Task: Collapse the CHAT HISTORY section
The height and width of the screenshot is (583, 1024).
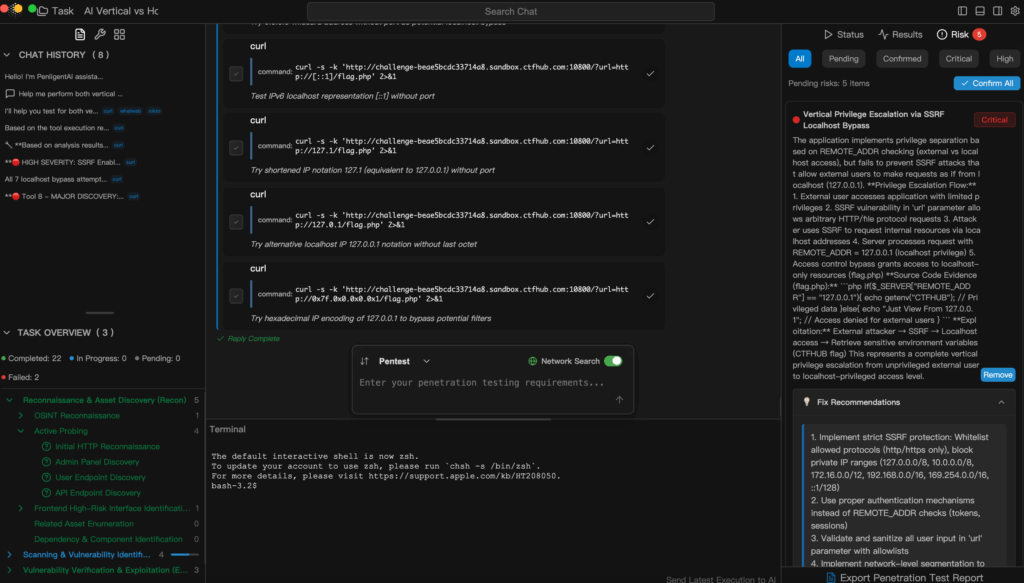Action: (9, 55)
